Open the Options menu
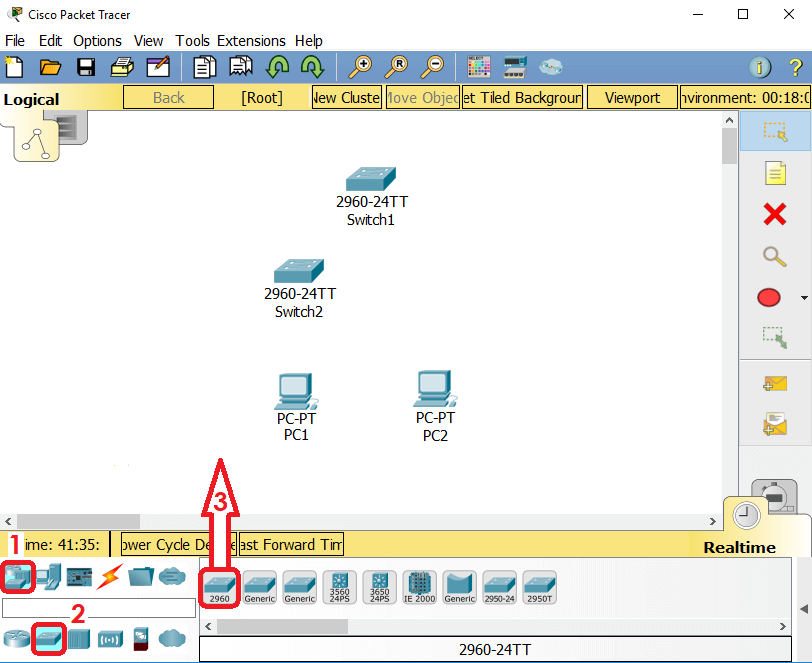Screen dimensions: 812x663 [97, 40]
